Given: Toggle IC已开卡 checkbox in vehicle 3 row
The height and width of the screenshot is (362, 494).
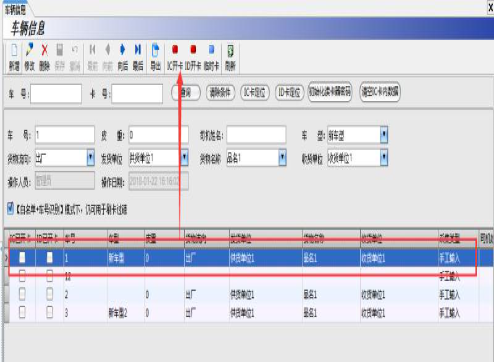Looking at the screenshot, I should (x=22, y=312).
